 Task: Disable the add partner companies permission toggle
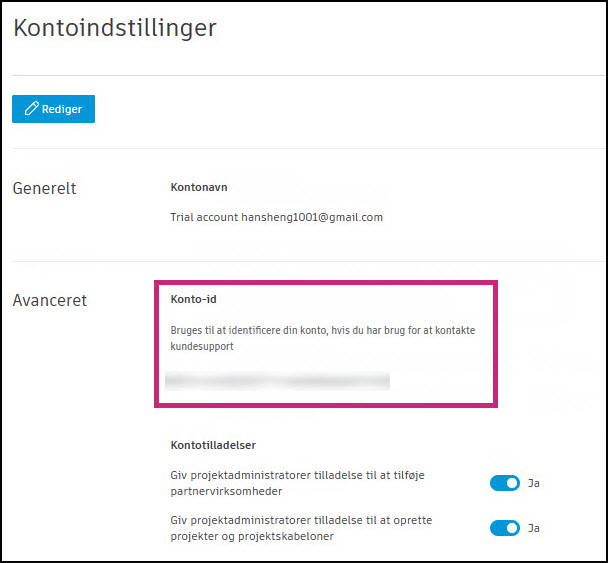505,483
